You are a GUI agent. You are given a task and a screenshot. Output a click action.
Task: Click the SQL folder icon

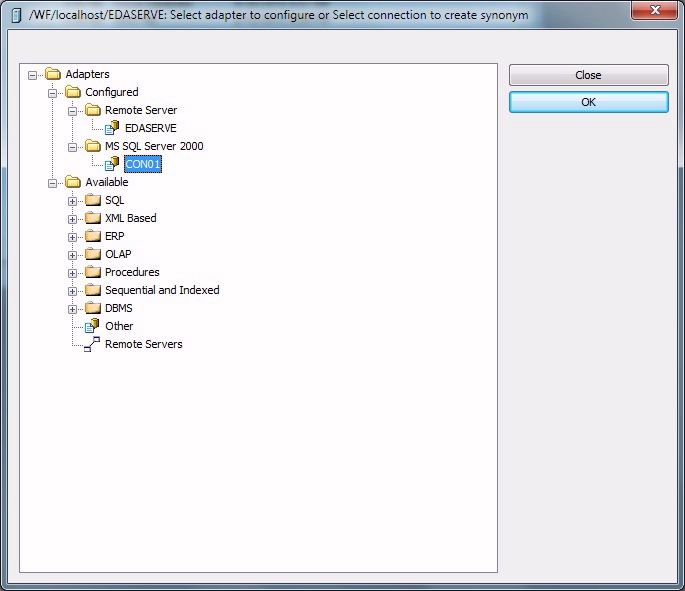click(93, 200)
